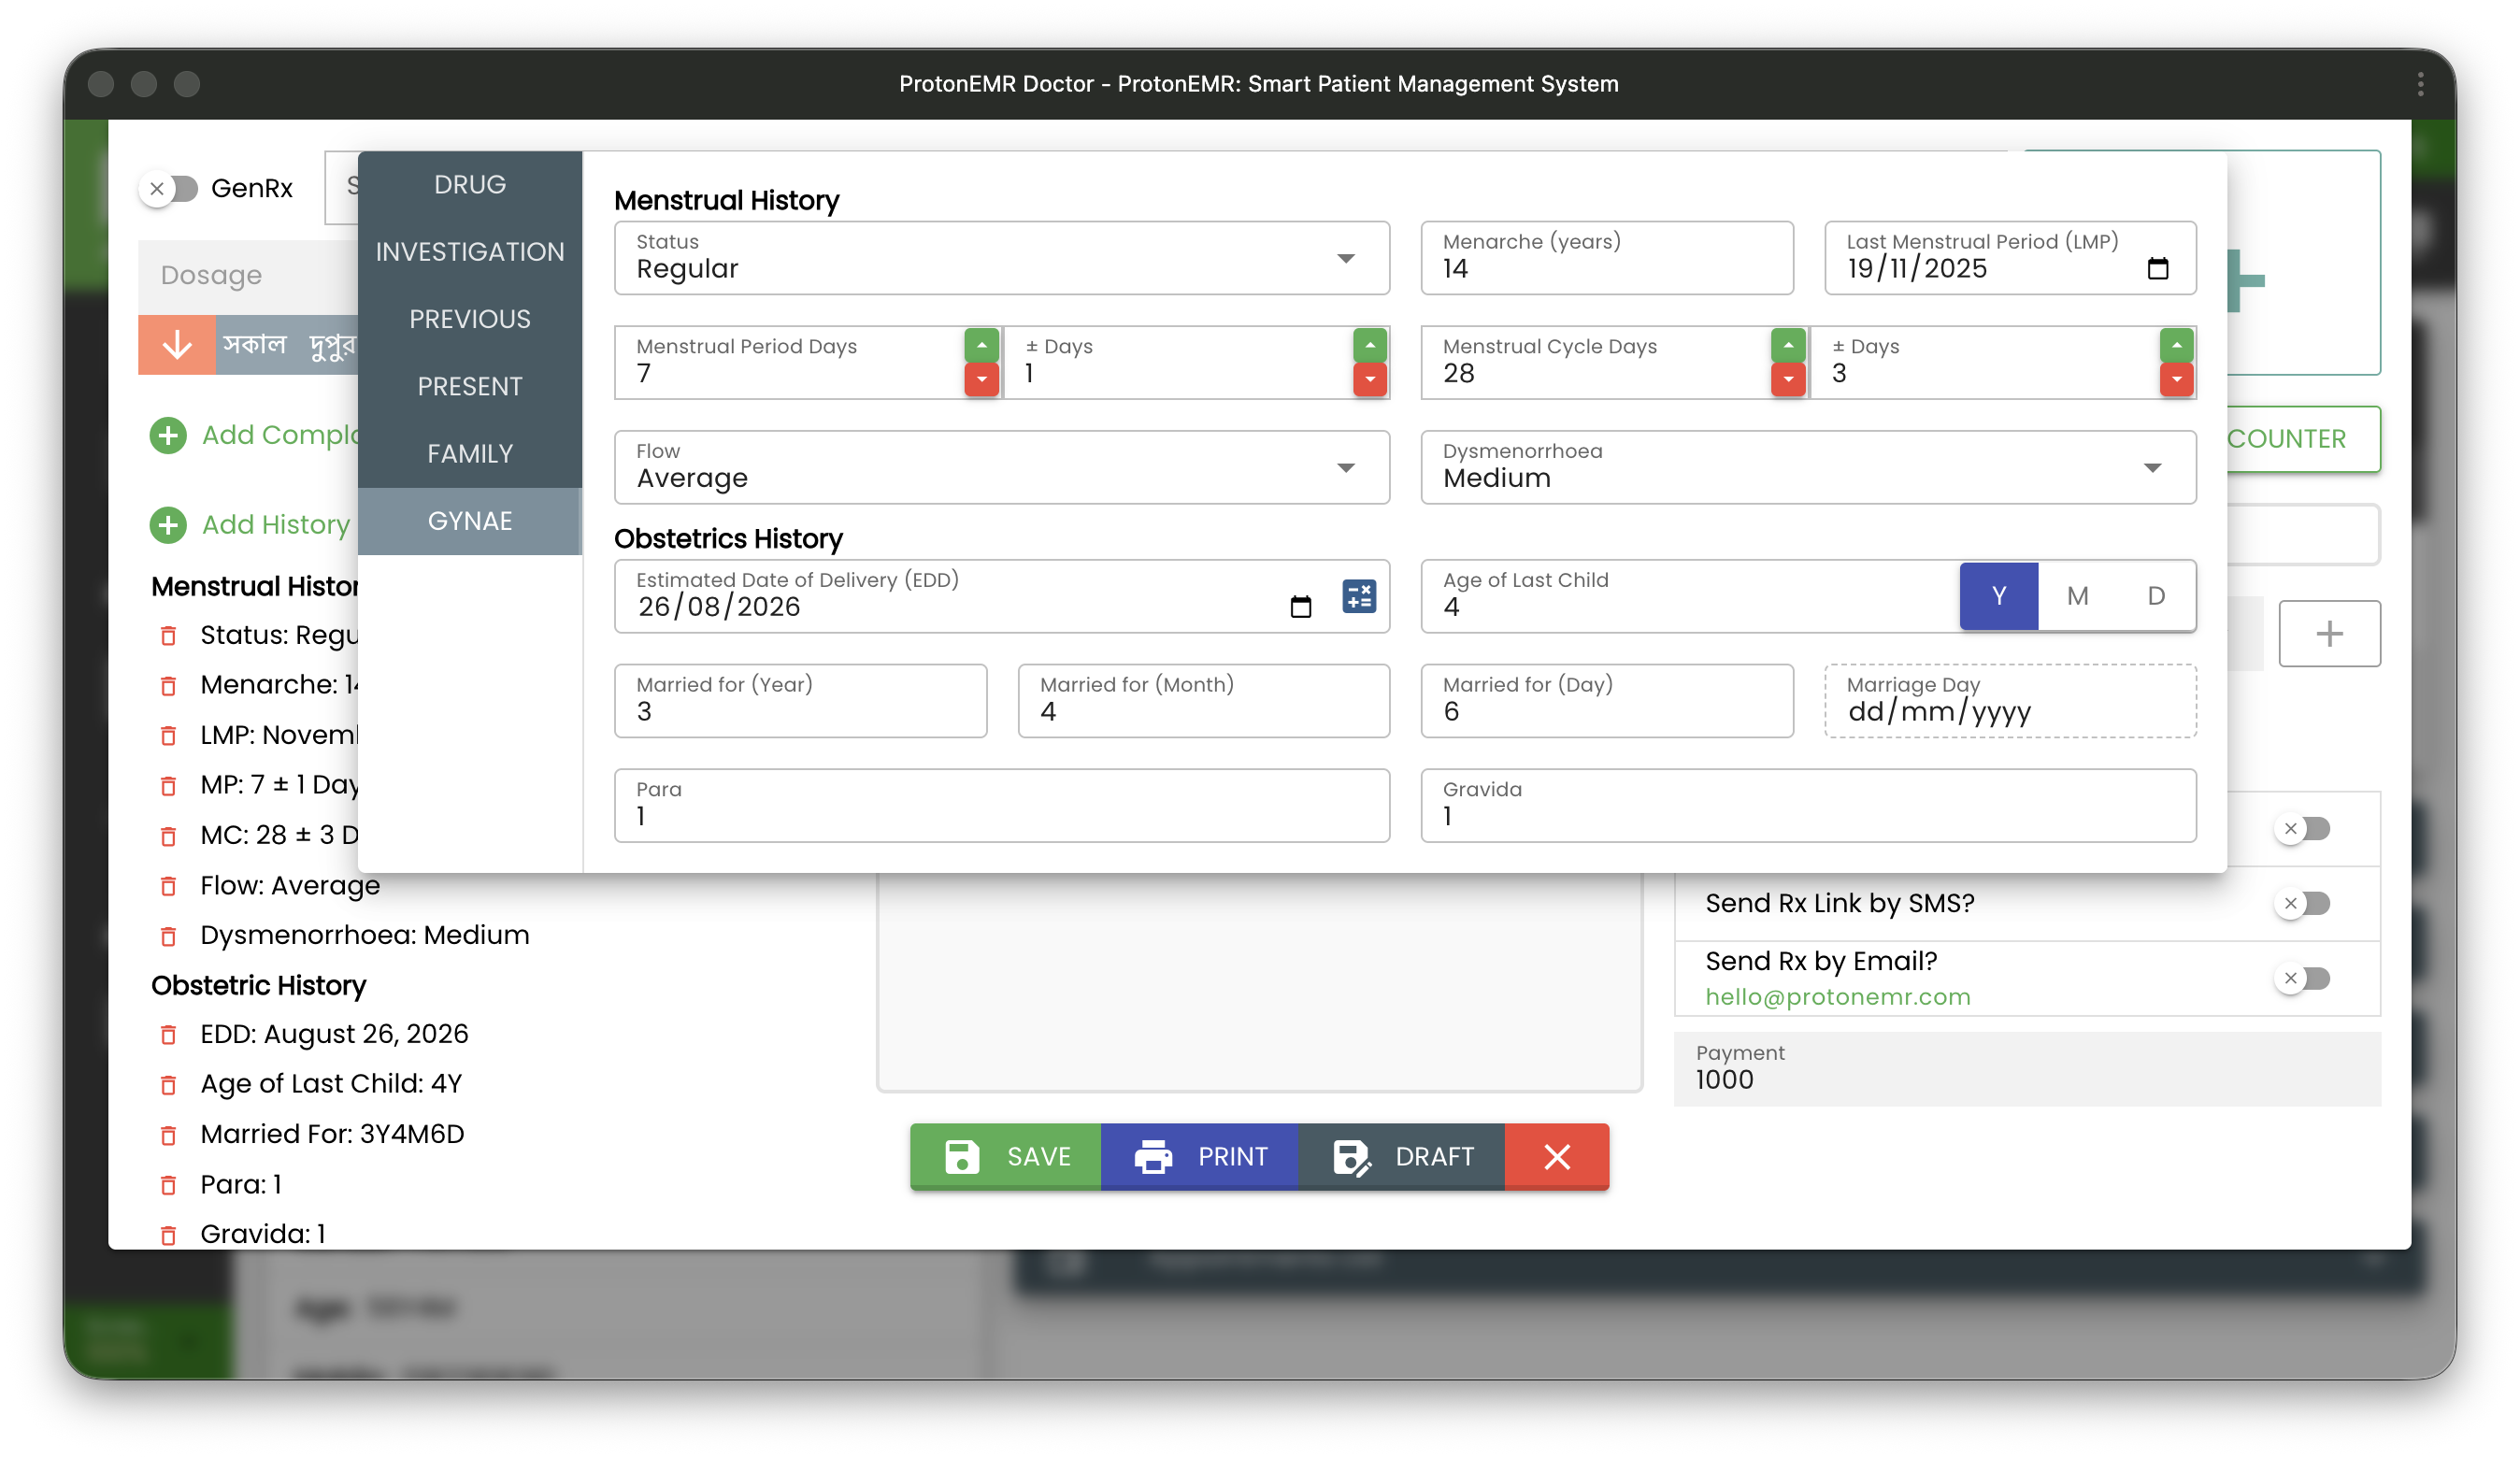Open the Flow dropdown

click(x=1347, y=467)
